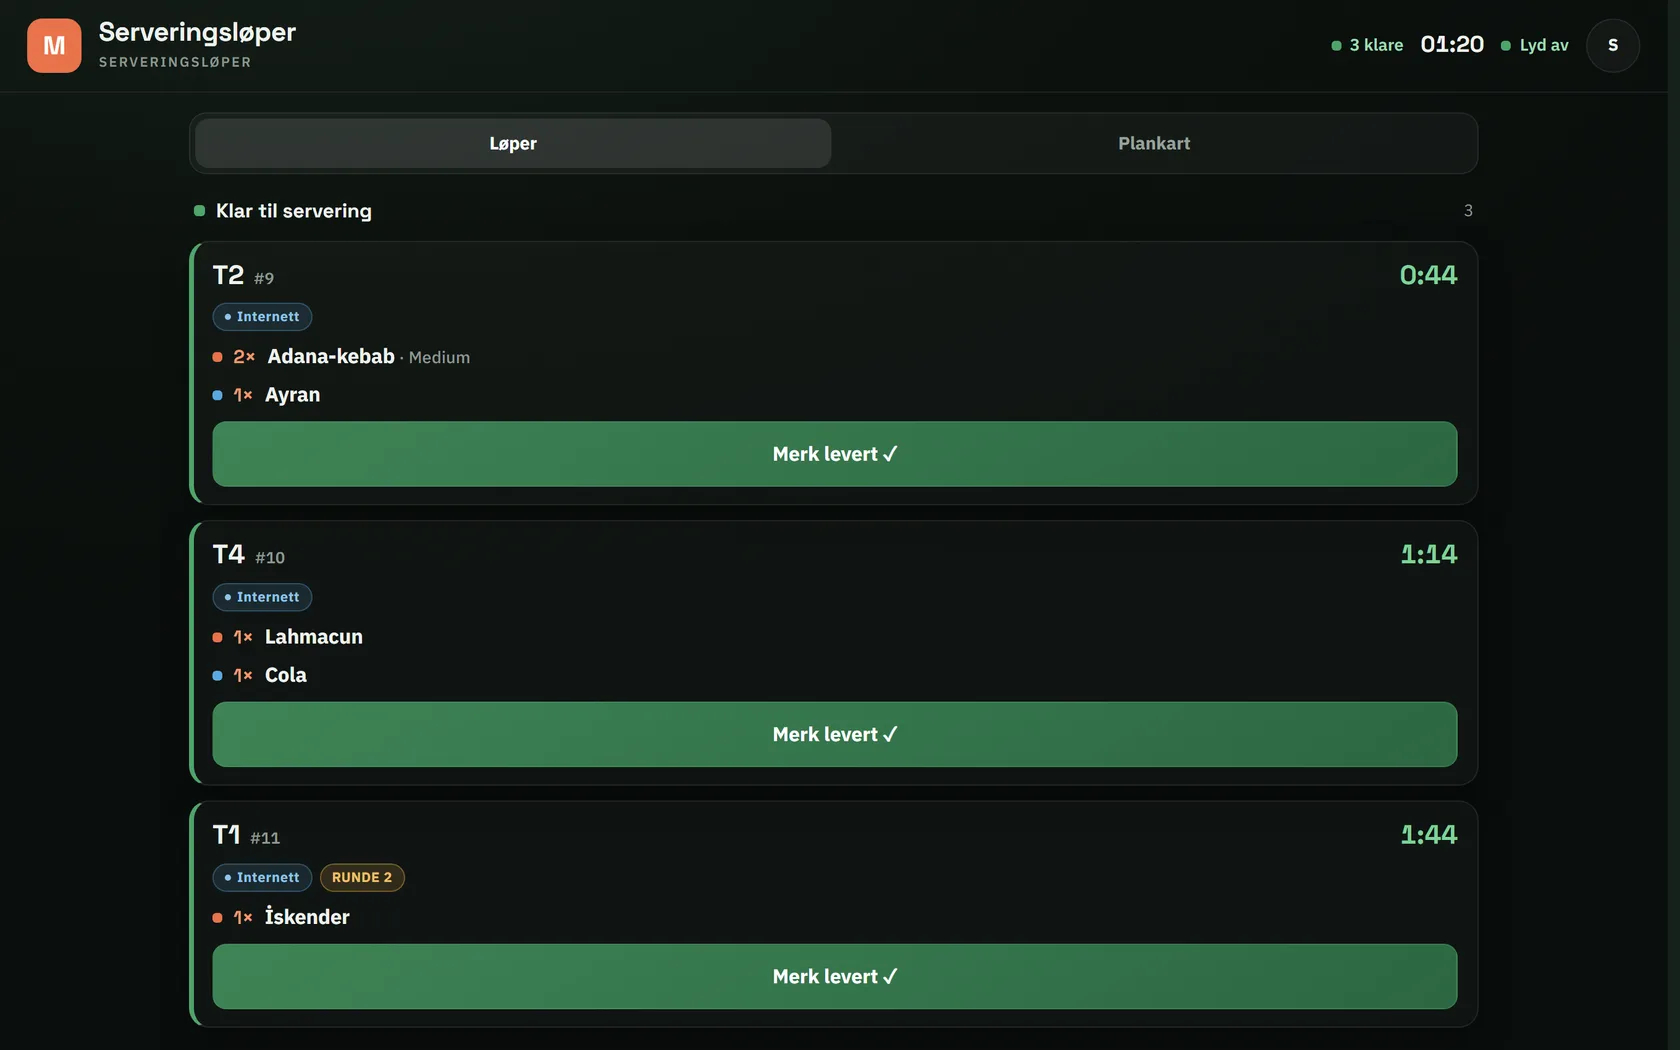
Task: Click the 3 klare status indicator
Action: pyautogui.click(x=1367, y=45)
